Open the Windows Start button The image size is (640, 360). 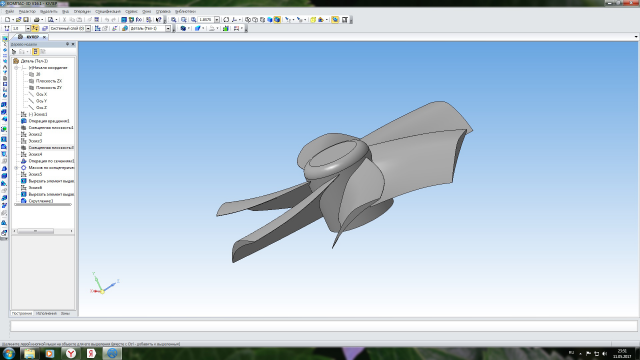pos(9,353)
